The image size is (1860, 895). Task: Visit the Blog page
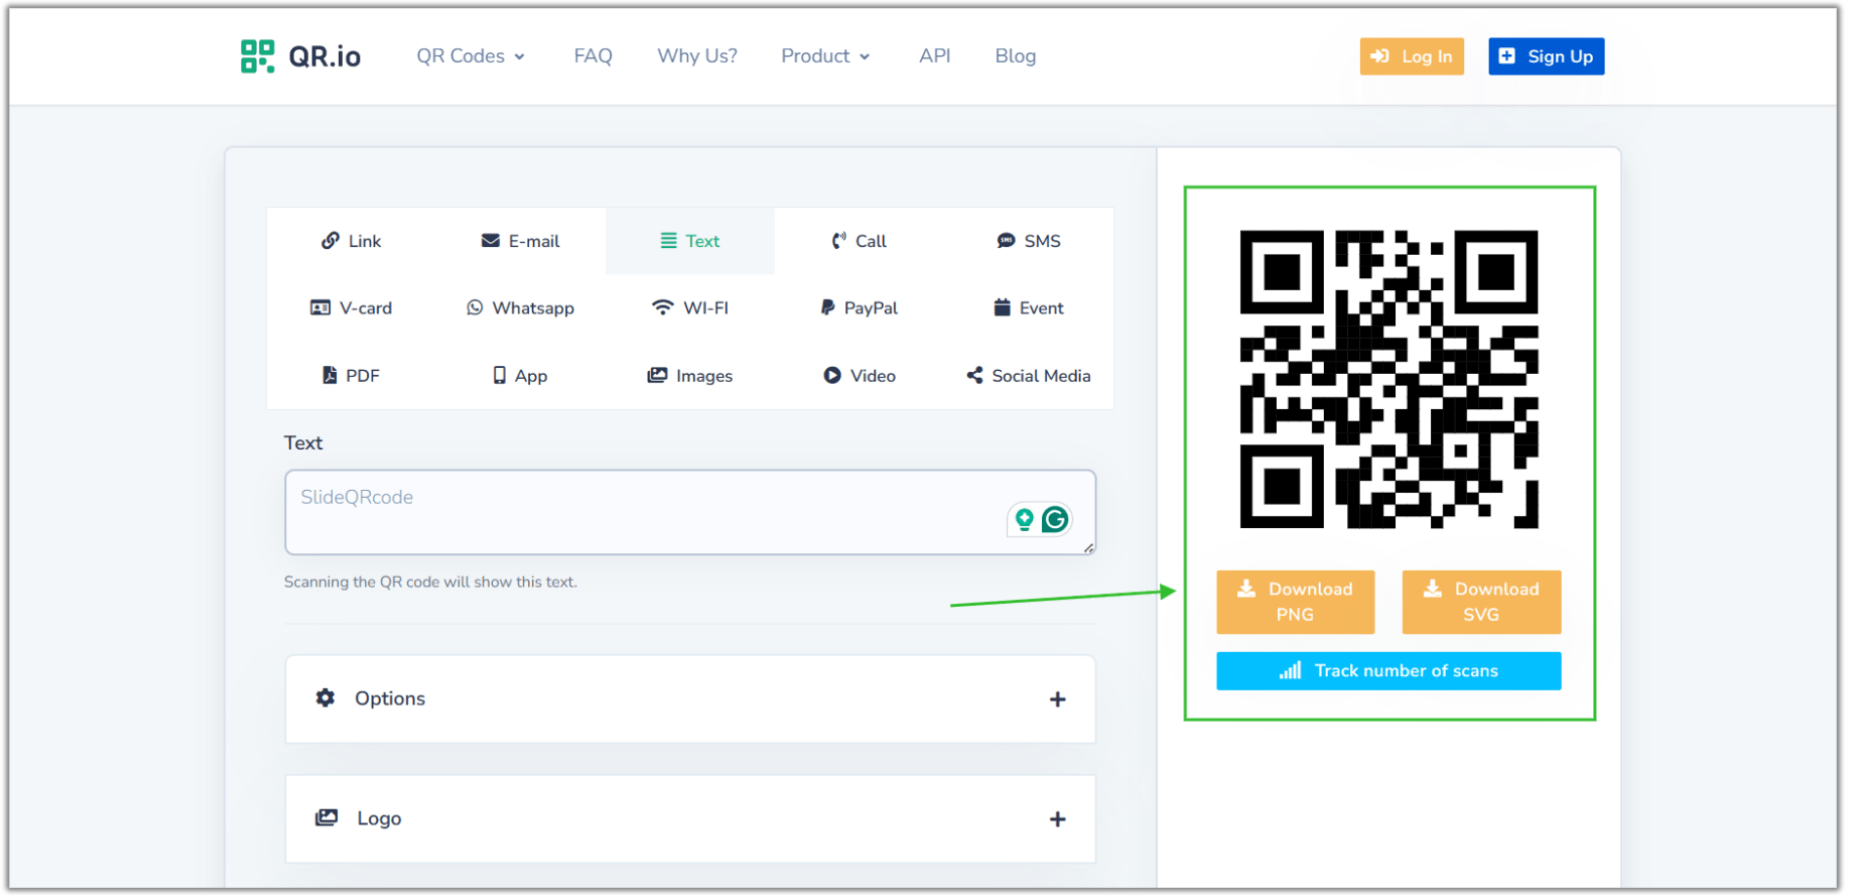pyautogui.click(x=1015, y=56)
